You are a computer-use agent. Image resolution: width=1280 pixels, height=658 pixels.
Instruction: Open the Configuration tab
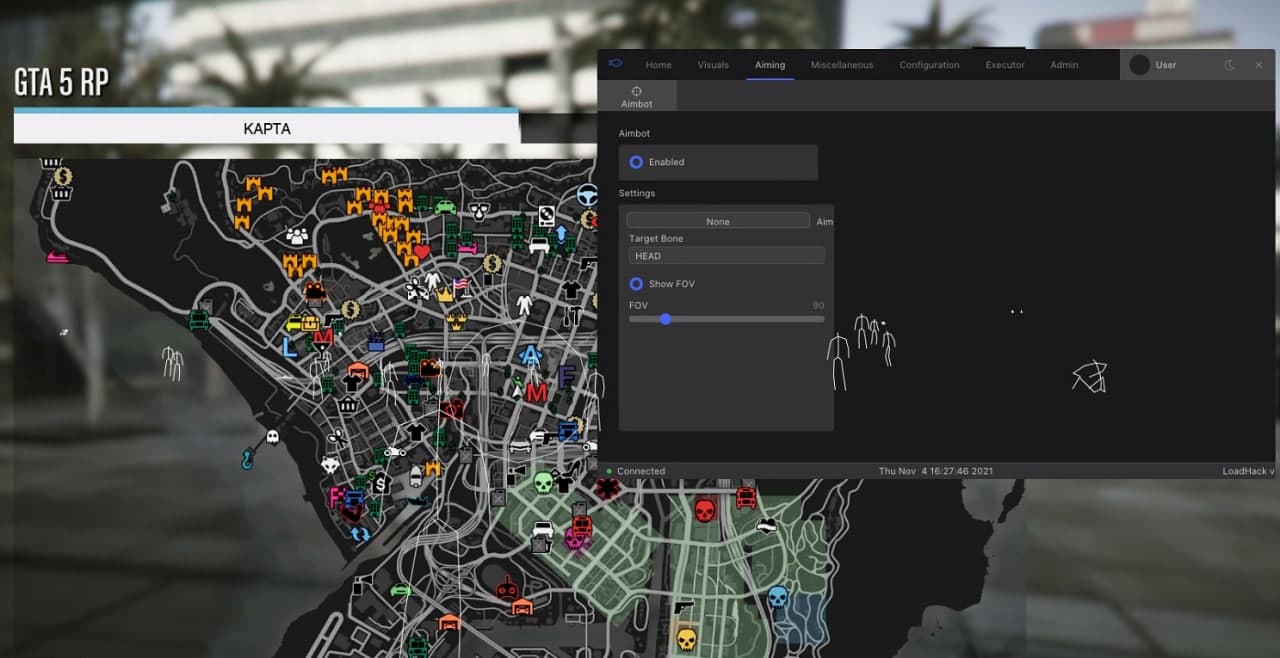tap(929, 65)
